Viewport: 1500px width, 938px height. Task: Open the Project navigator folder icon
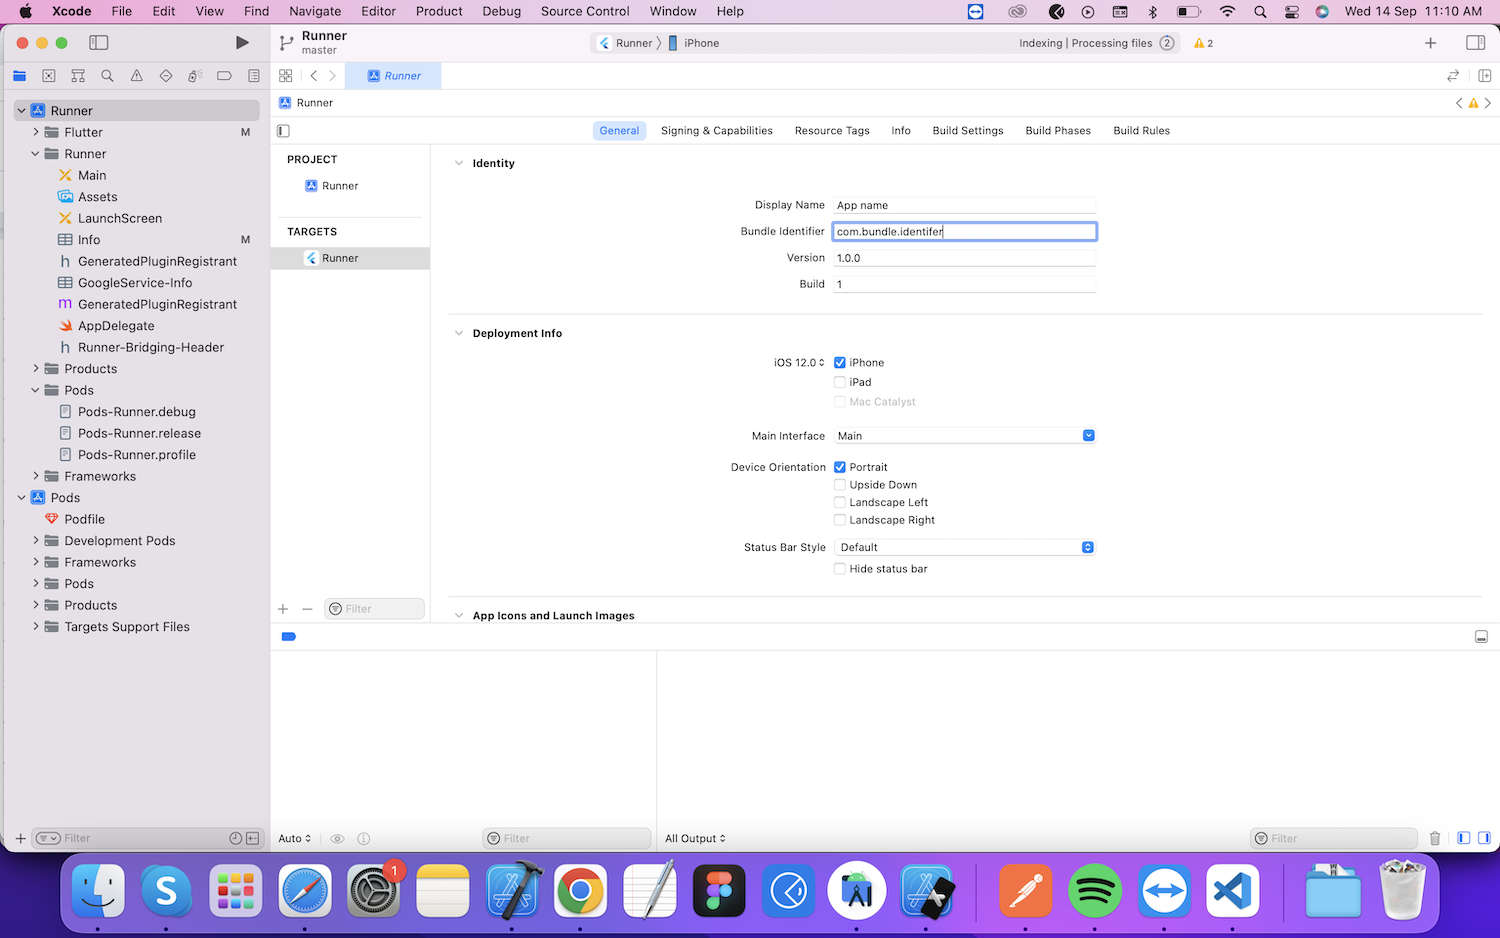[19, 76]
